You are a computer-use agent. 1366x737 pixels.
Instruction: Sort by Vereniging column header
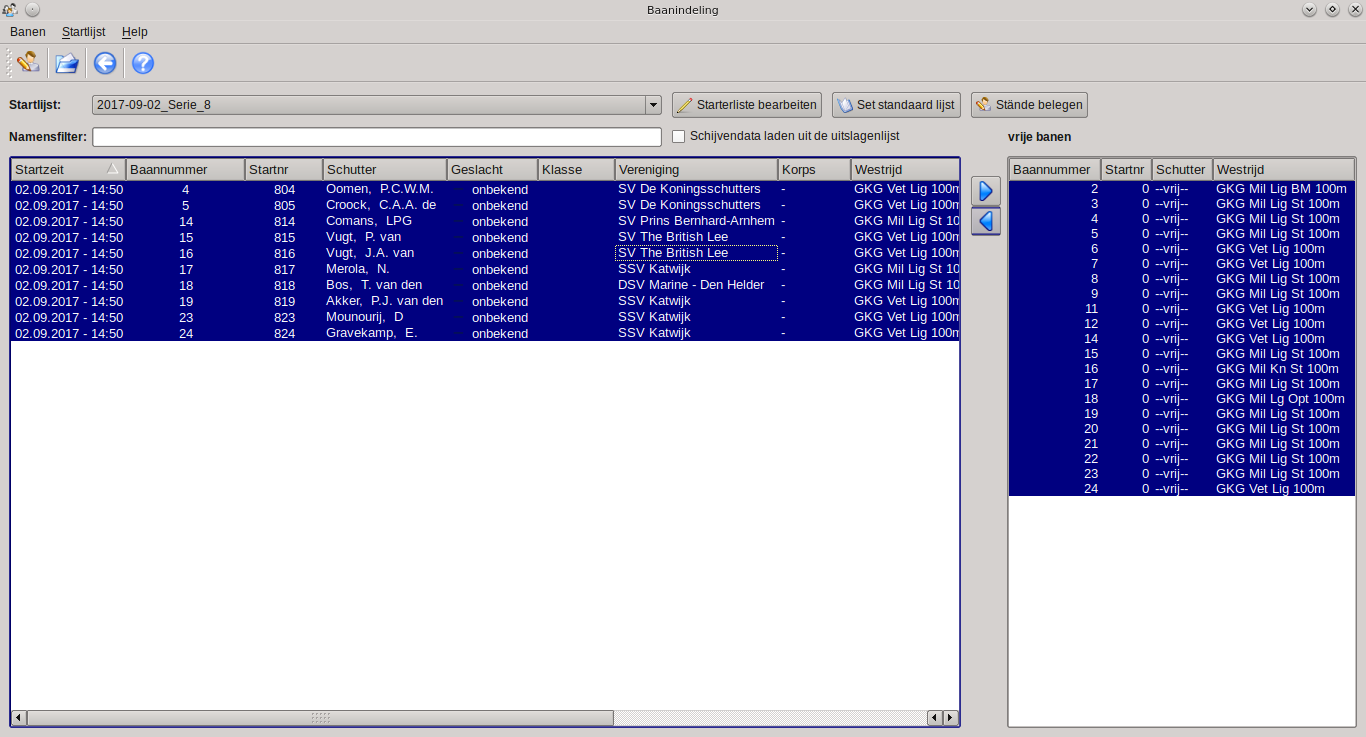point(695,169)
